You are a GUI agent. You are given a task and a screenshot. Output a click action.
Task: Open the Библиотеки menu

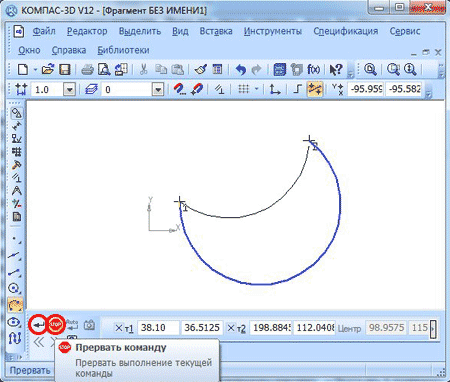tap(123, 50)
